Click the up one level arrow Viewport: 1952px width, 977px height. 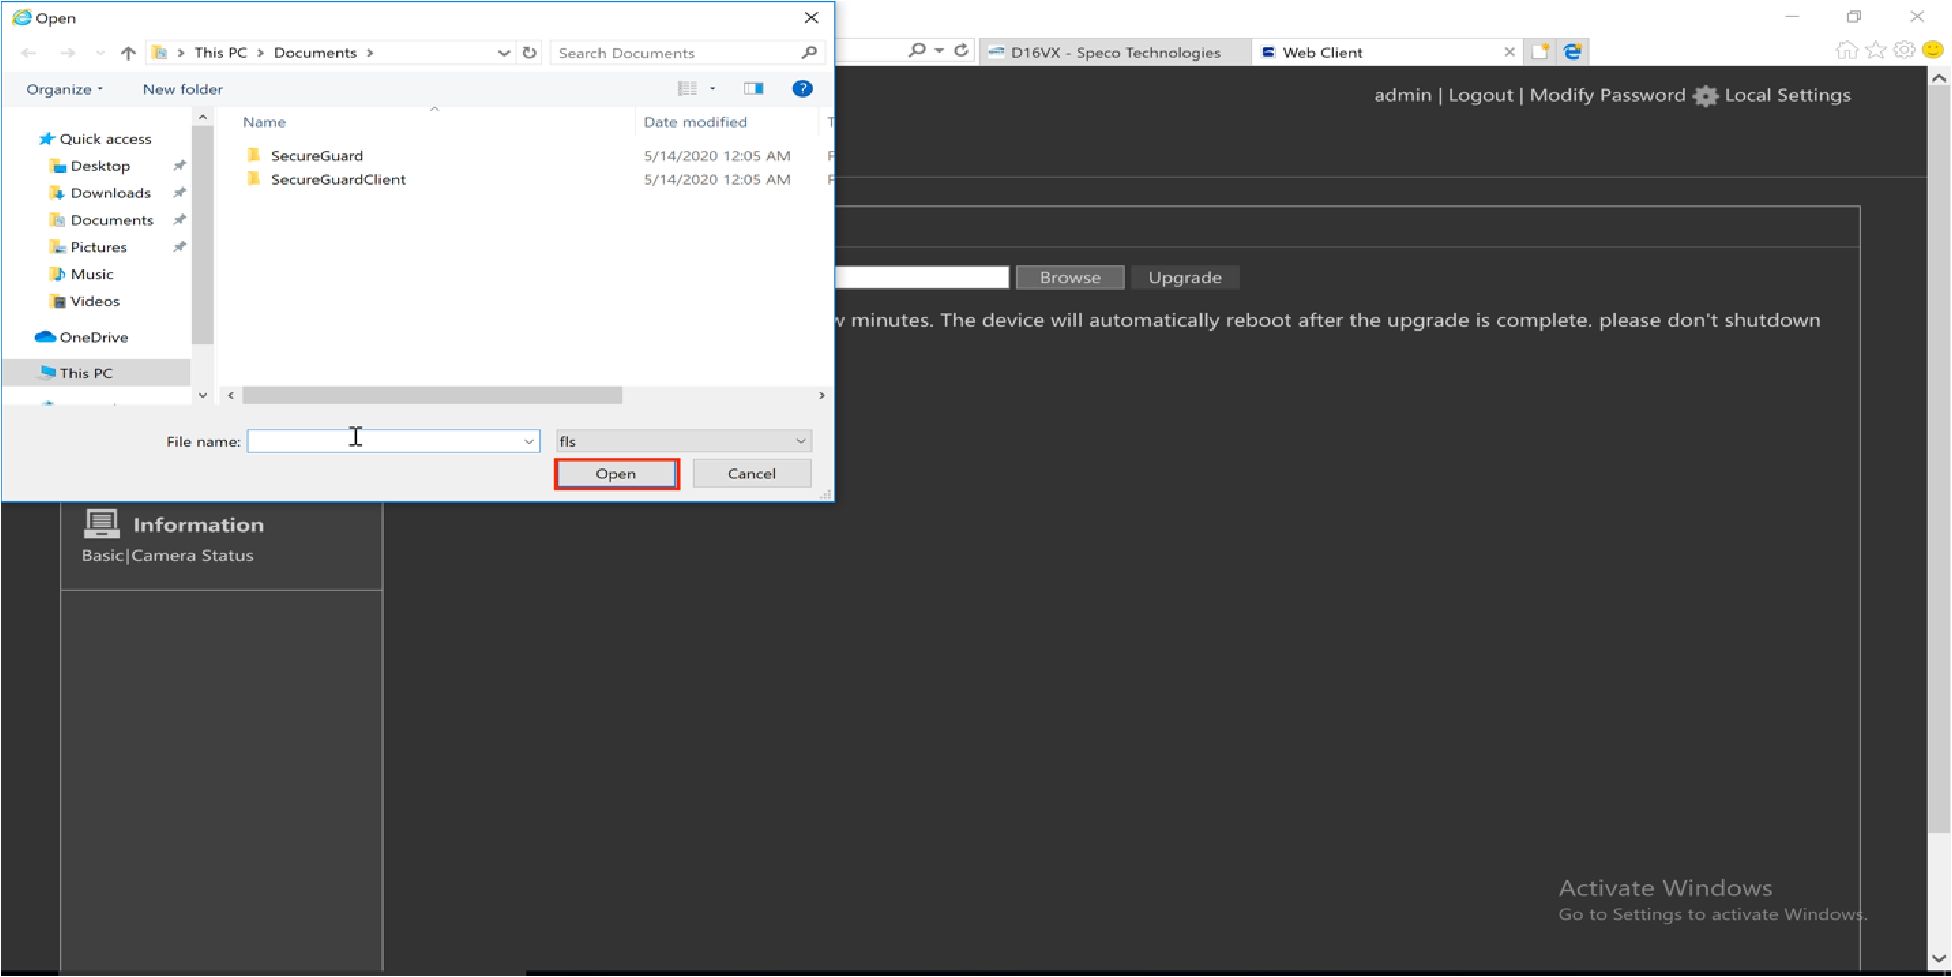pyautogui.click(x=128, y=53)
